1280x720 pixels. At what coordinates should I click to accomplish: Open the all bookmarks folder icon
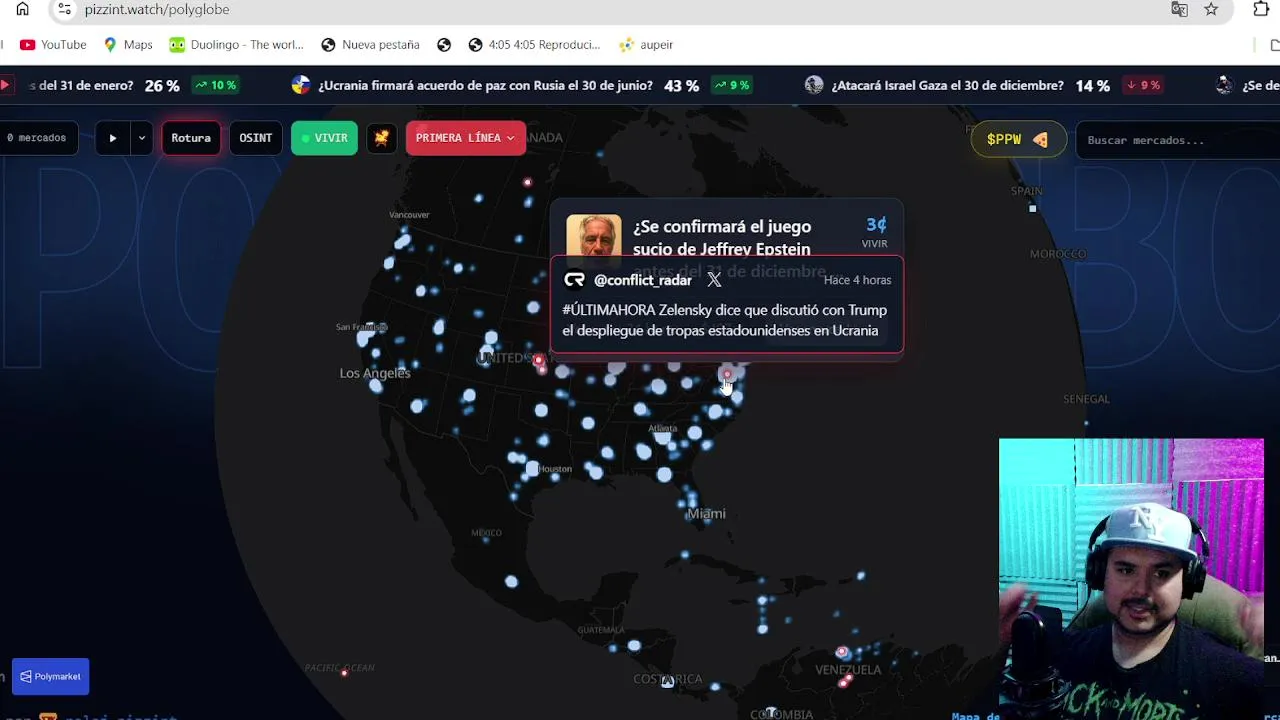1274,45
